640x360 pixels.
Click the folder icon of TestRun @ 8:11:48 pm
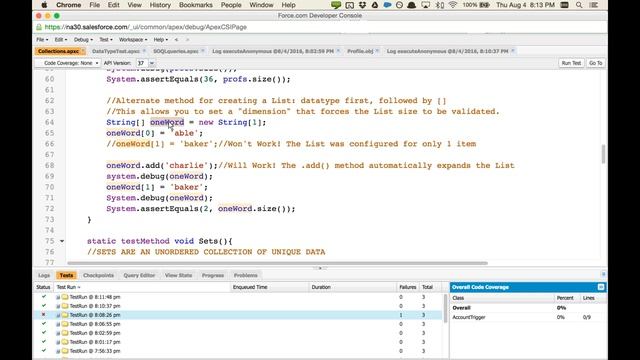point(65,297)
